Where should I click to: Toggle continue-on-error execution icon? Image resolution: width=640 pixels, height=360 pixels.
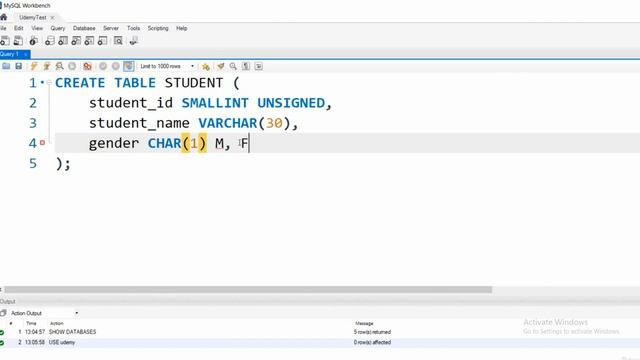(87, 66)
